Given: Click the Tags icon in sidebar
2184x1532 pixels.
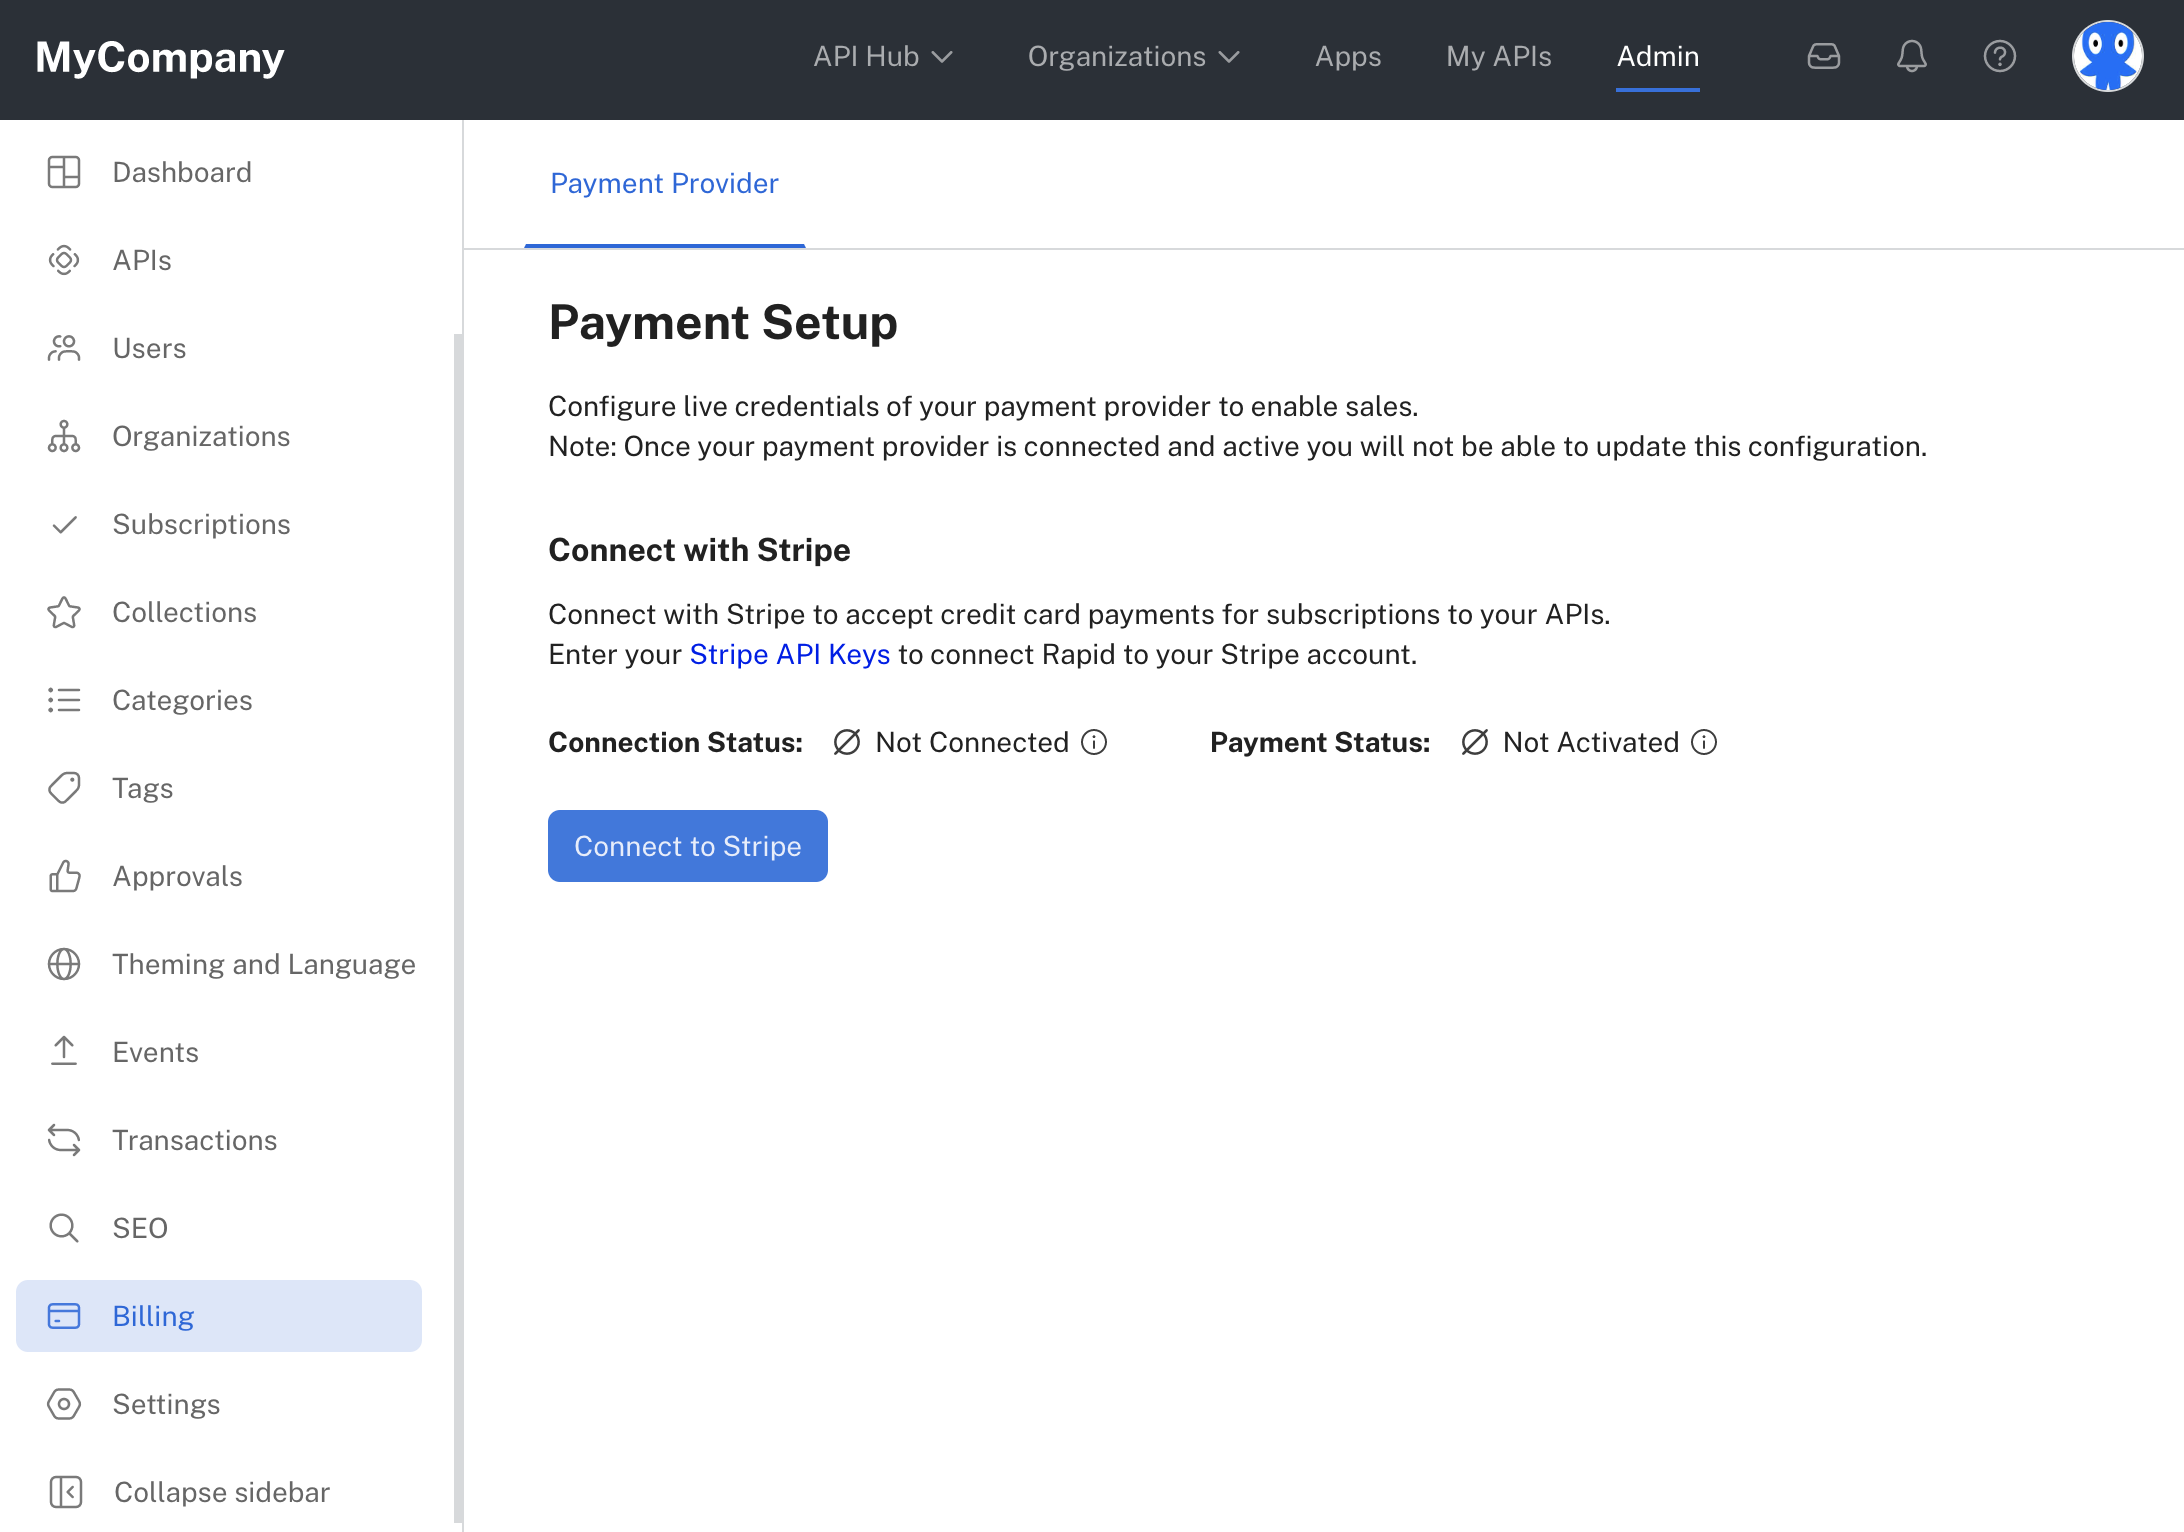Looking at the screenshot, I should click(x=64, y=788).
